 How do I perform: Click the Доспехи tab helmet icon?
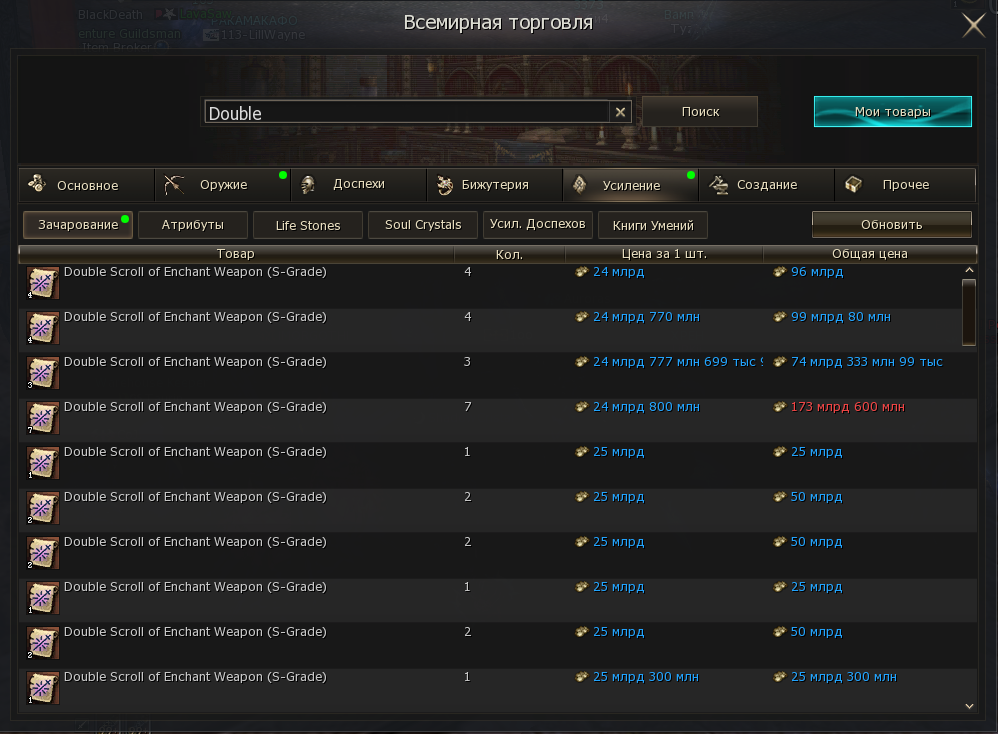coord(309,184)
